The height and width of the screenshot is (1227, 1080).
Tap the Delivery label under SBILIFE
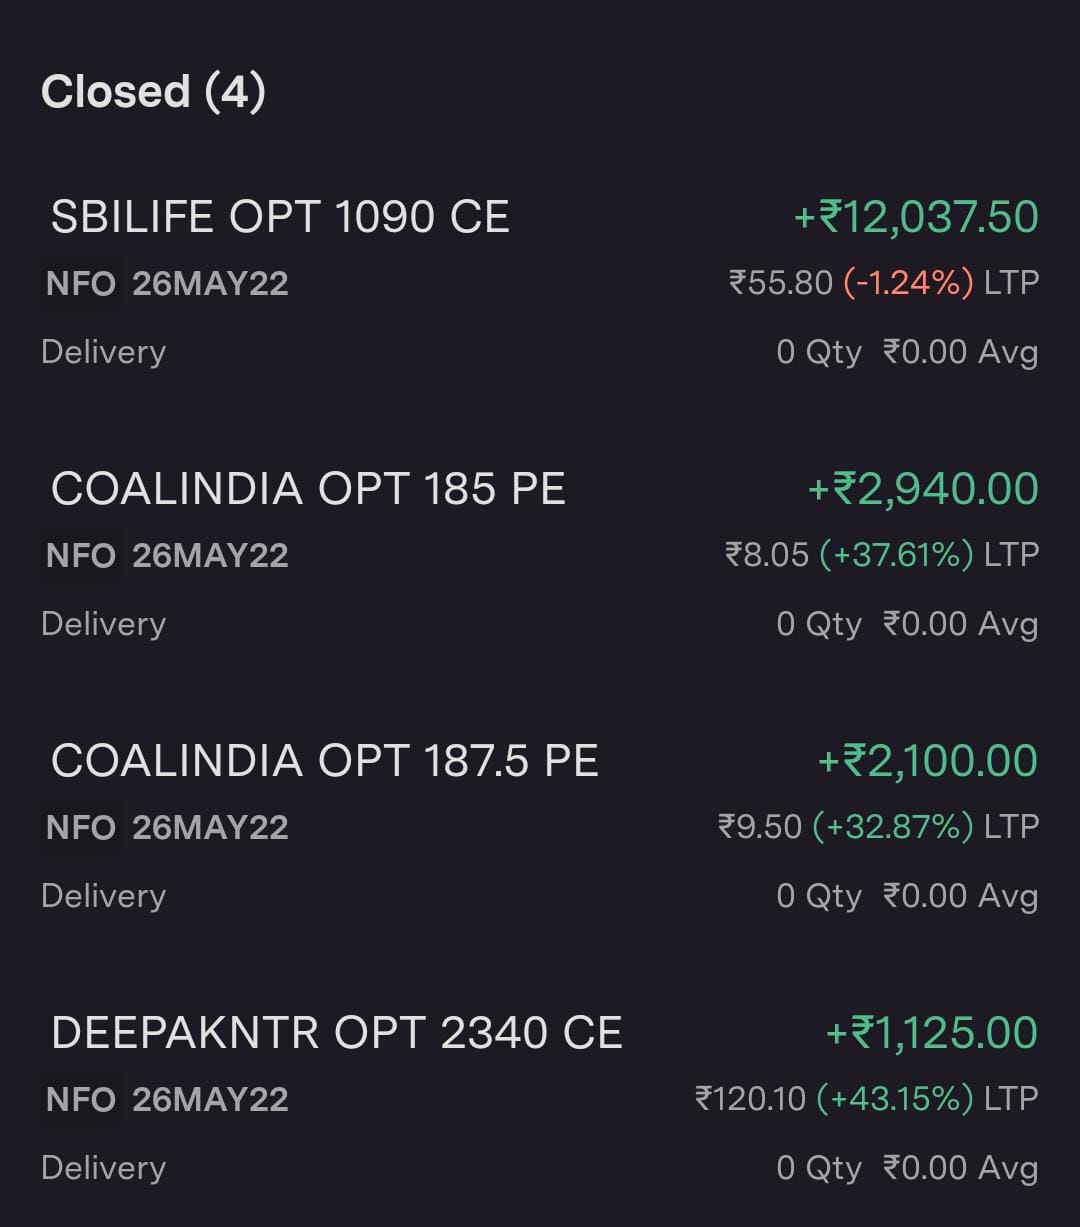click(103, 352)
